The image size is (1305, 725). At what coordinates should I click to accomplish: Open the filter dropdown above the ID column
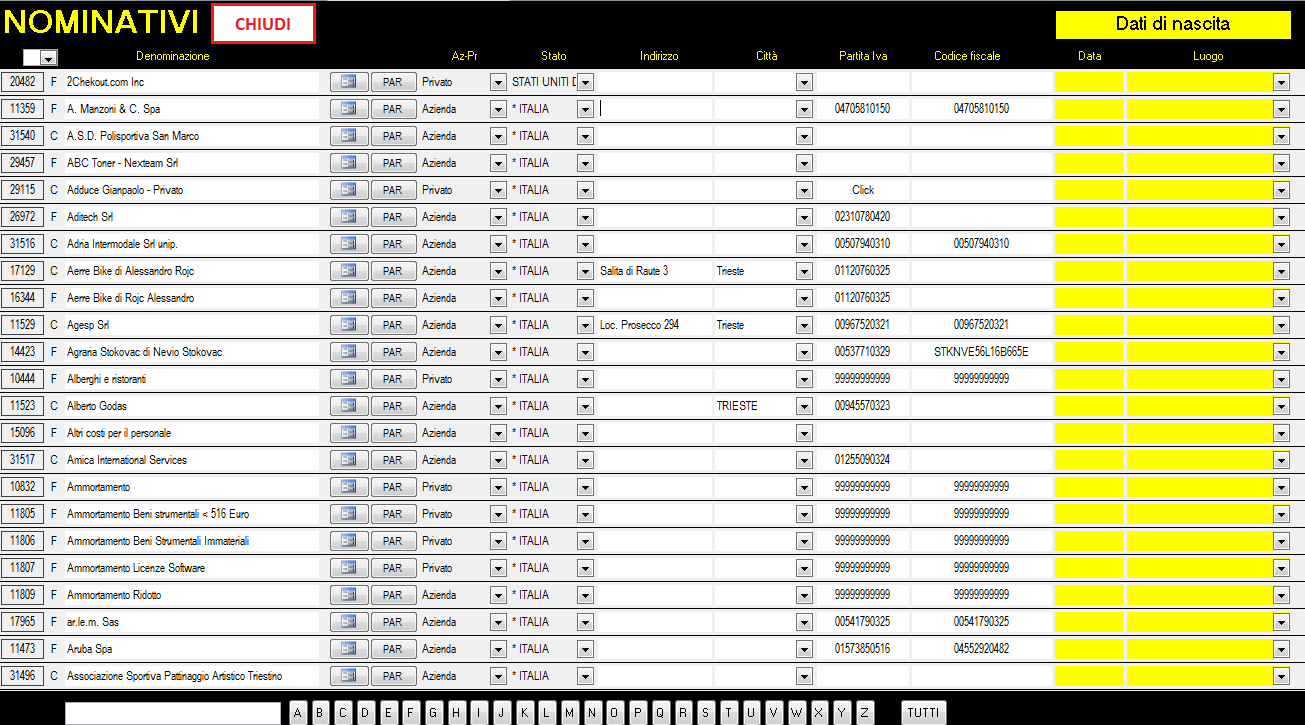coord(49,58)
